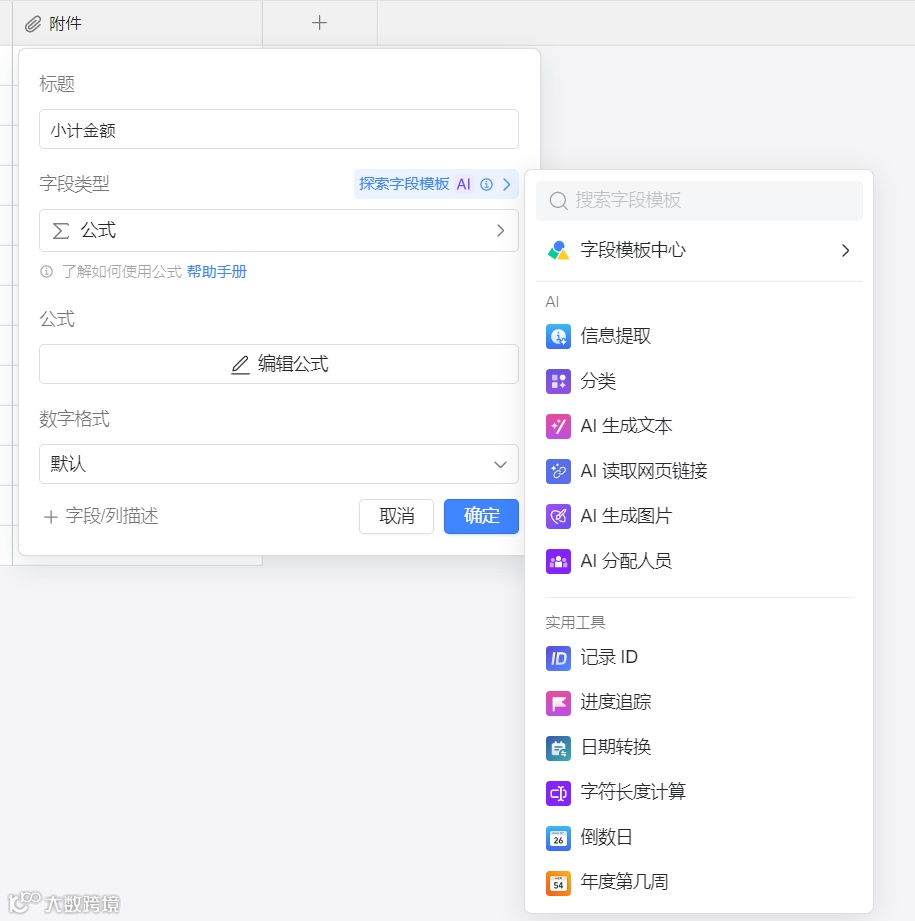Viewport: 915px width, 921px height.
Task: Click the info icon before 了解如何使用公式
Action: point(46,271)
